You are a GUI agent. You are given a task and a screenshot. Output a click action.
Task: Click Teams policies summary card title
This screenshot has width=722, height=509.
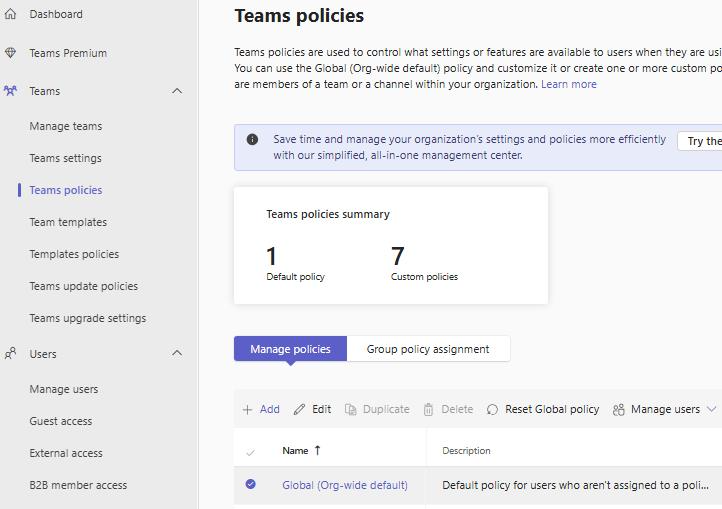(x=328, y=214)
